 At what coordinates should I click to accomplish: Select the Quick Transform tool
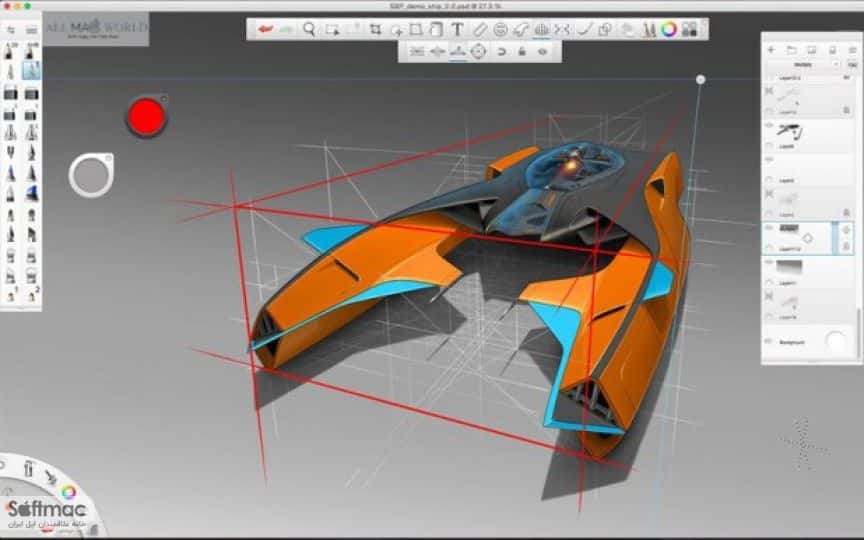tap(396, 30)
